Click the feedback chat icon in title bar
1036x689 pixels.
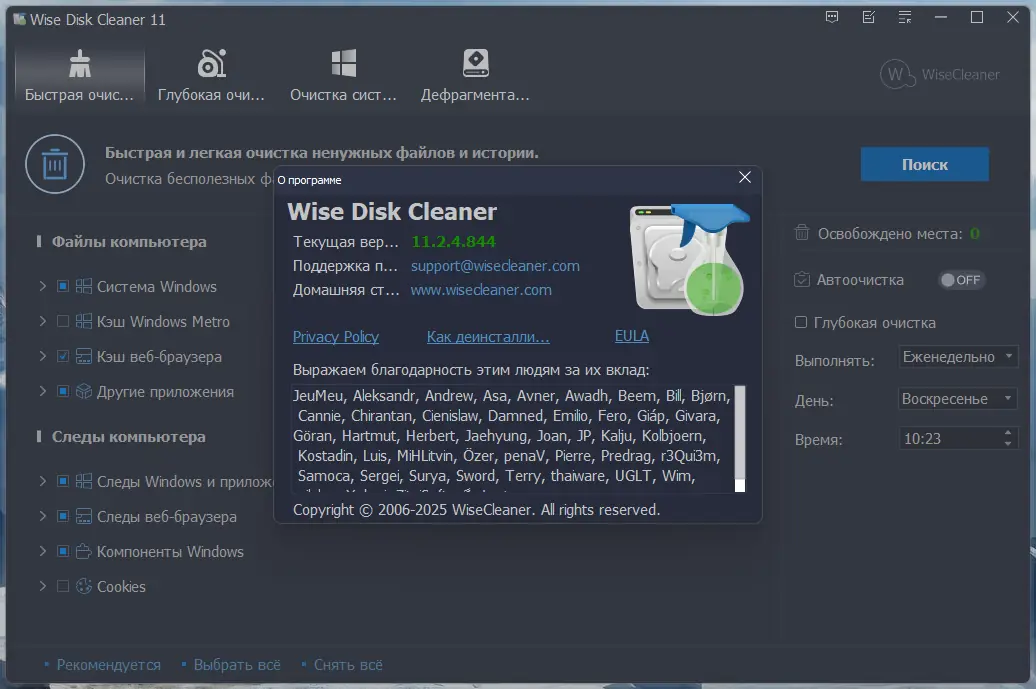pos(832,18)
